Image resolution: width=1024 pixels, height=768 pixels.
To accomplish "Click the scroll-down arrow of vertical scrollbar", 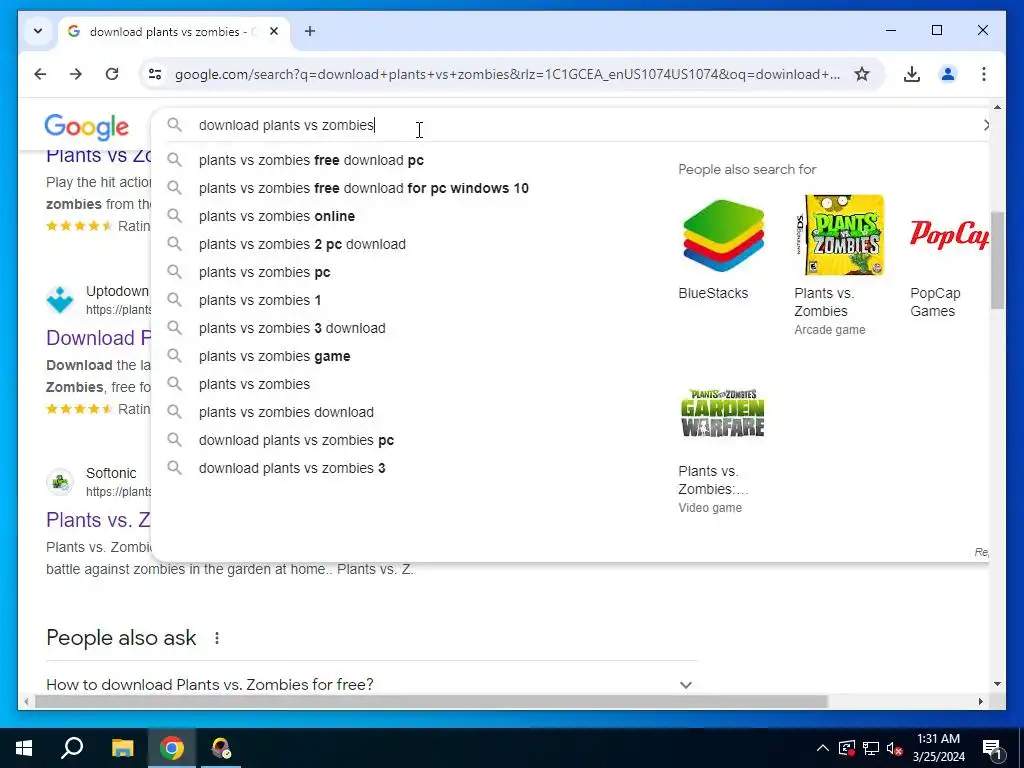I will tap(997, 684).
